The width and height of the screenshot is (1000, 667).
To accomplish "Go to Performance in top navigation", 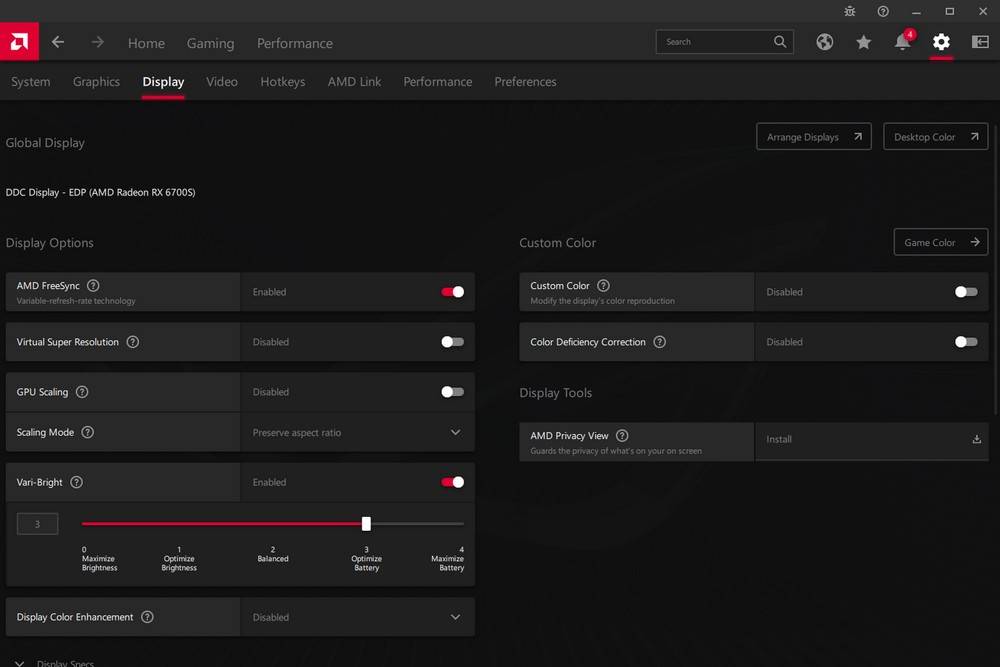I will coord(295,43).
